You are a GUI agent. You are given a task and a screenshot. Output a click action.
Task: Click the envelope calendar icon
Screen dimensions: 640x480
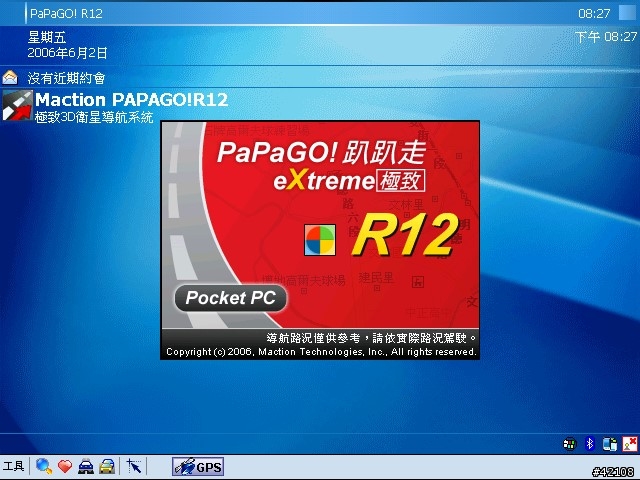point(10,77)
